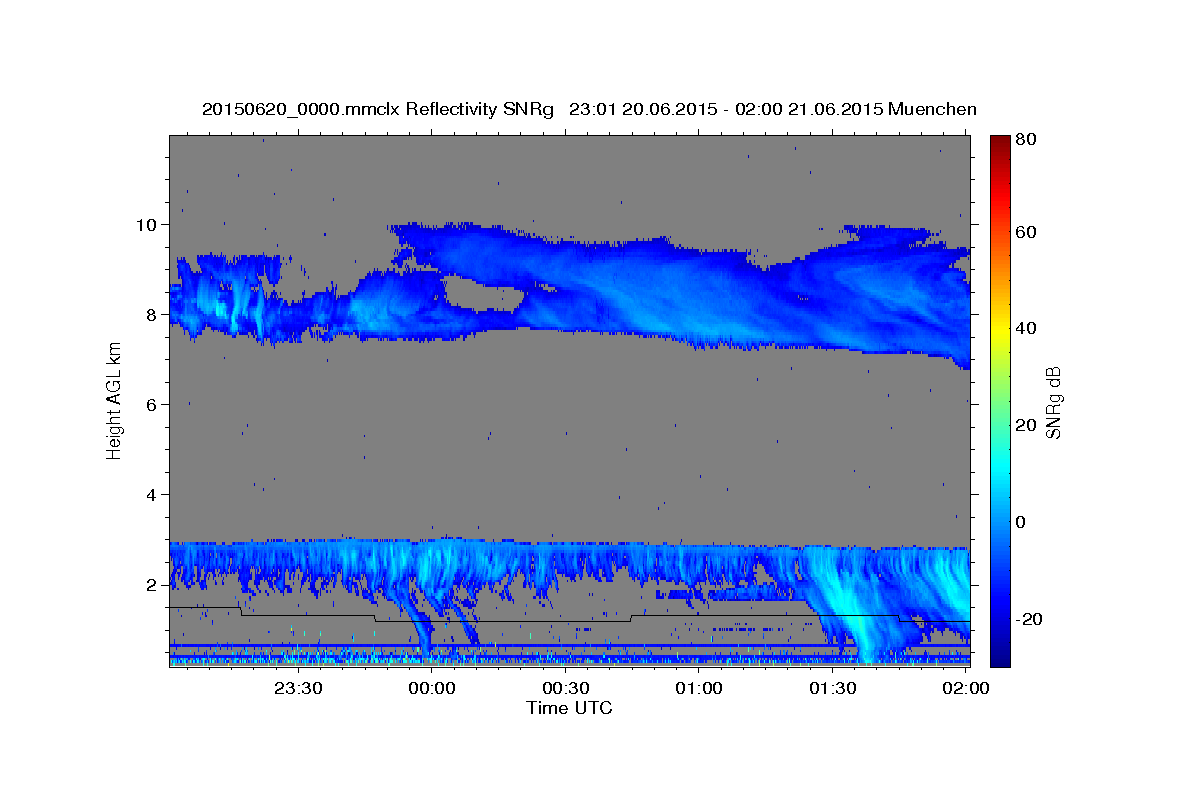Click the oval hole in the cirrus cloud
This screenshot has width=1200, height=800.
(x=483, y=294)
